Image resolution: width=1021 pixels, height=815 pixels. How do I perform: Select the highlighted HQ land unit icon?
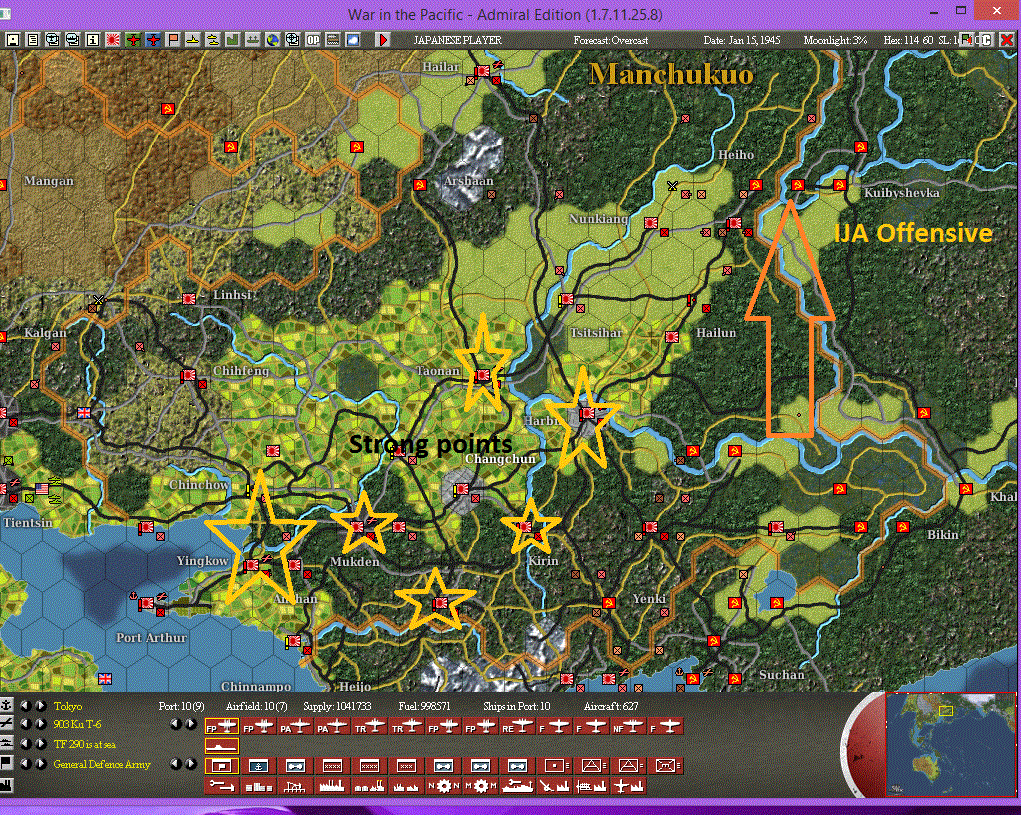pos(222,766)
